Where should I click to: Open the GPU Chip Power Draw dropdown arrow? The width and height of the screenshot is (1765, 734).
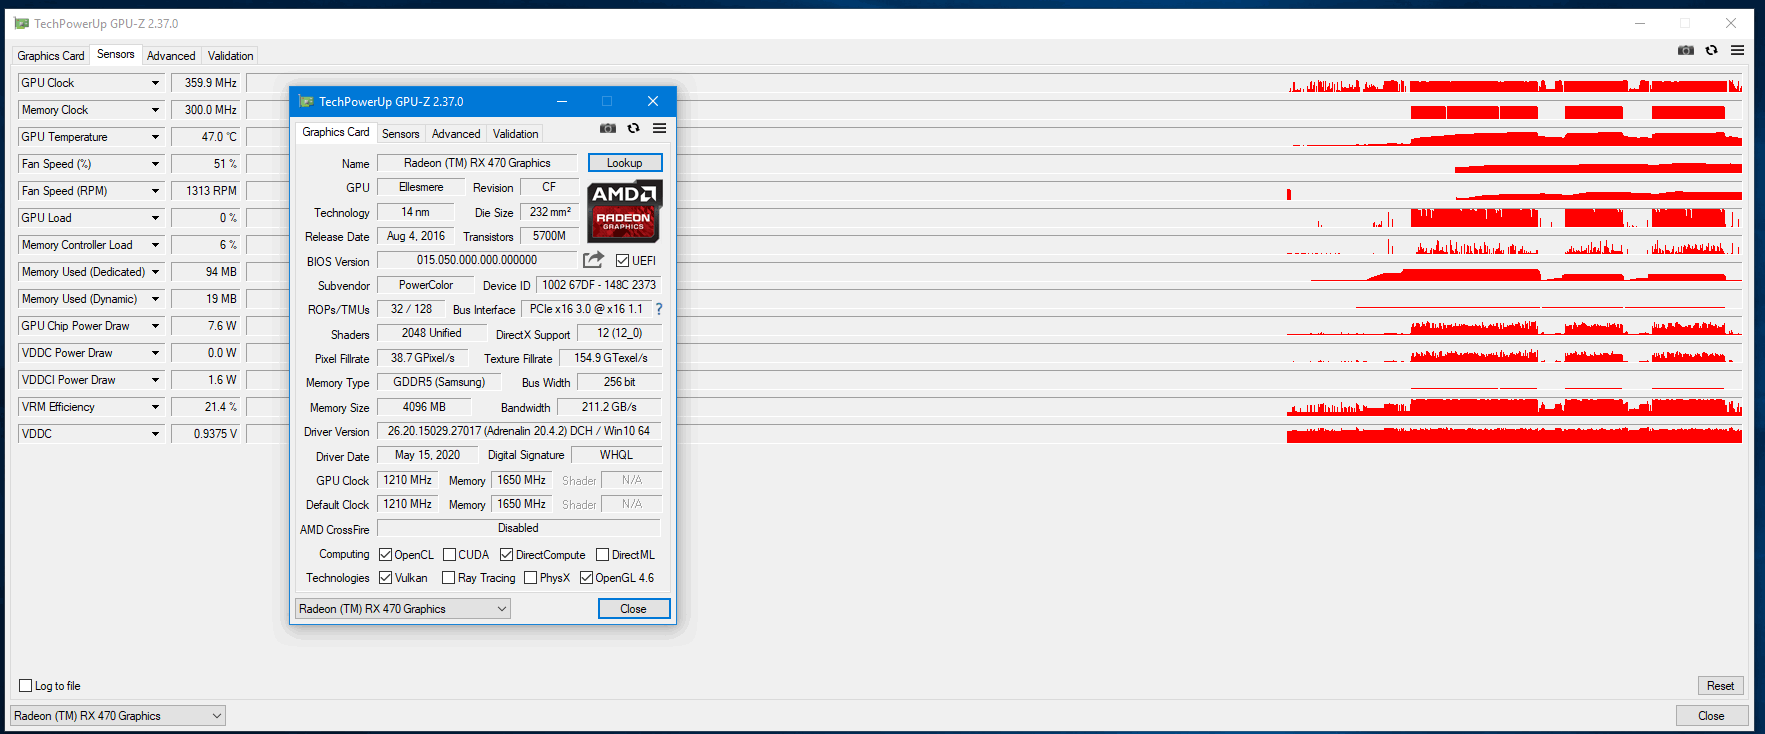tap(155, 326)
